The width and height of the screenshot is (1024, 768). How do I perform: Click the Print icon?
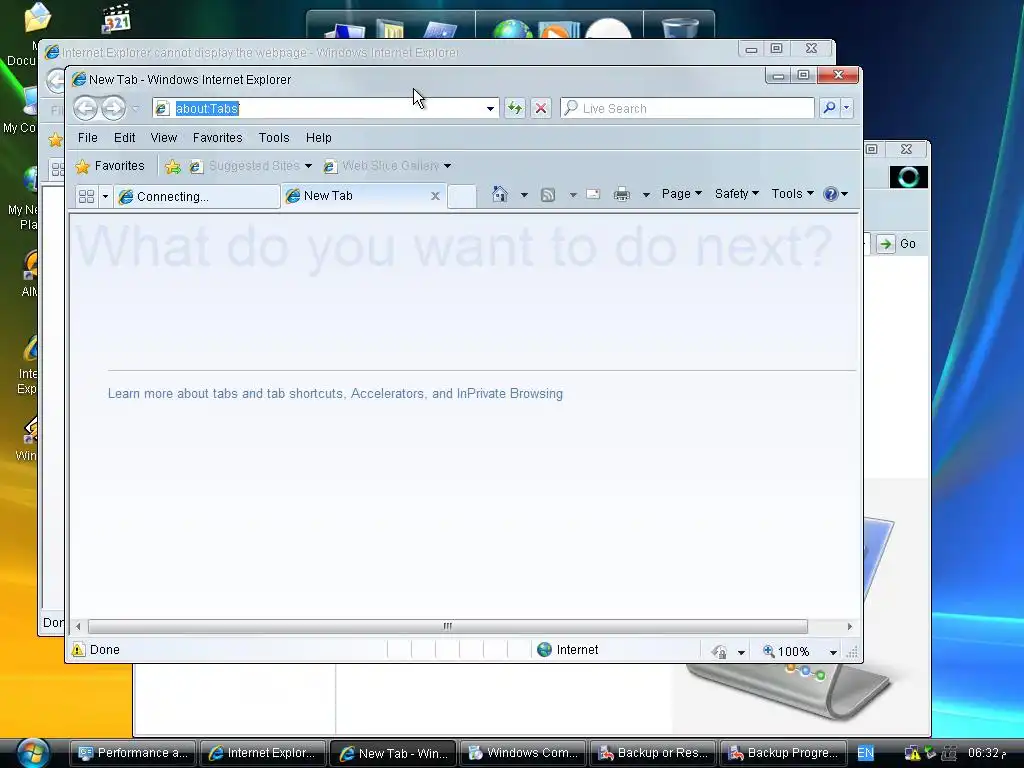pyautogui.click(x=622, y=194)
